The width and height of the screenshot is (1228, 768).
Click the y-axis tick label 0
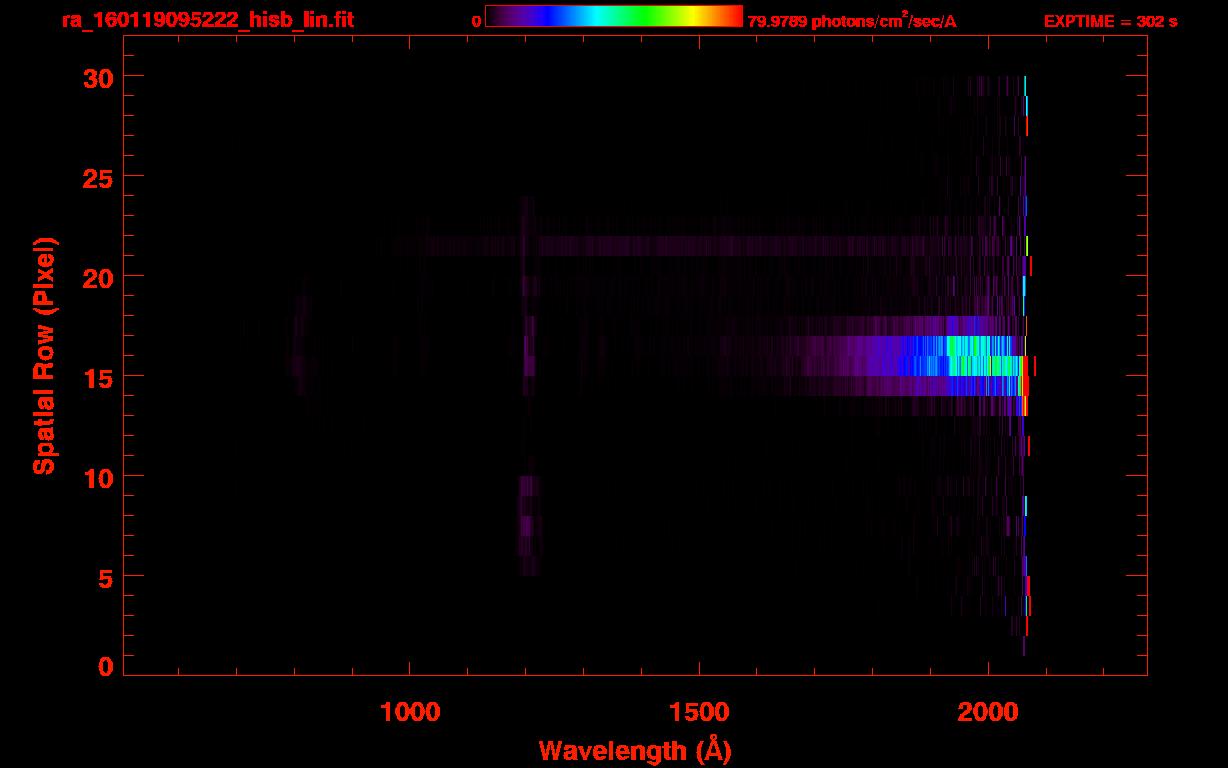tap(105, 667)
